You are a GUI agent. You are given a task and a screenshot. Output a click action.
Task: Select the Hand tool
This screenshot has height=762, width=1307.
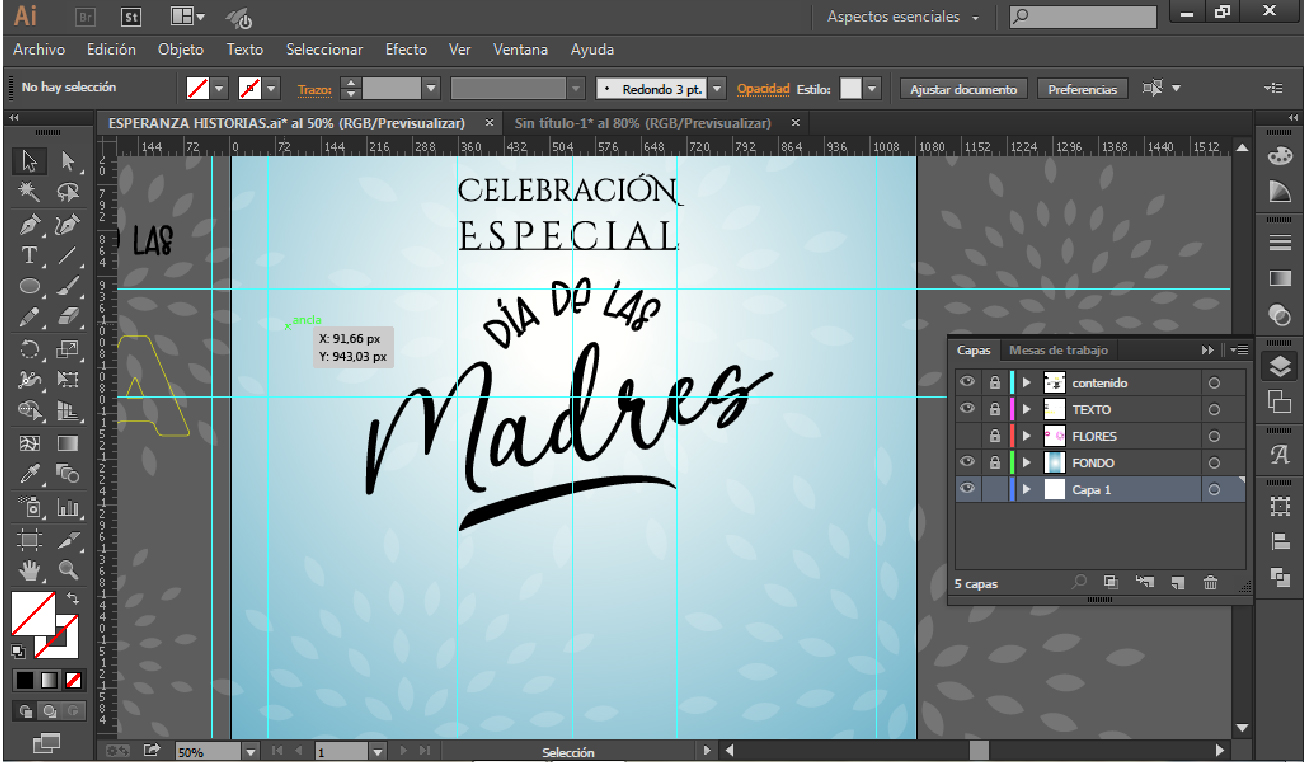[x=30, y=571]
